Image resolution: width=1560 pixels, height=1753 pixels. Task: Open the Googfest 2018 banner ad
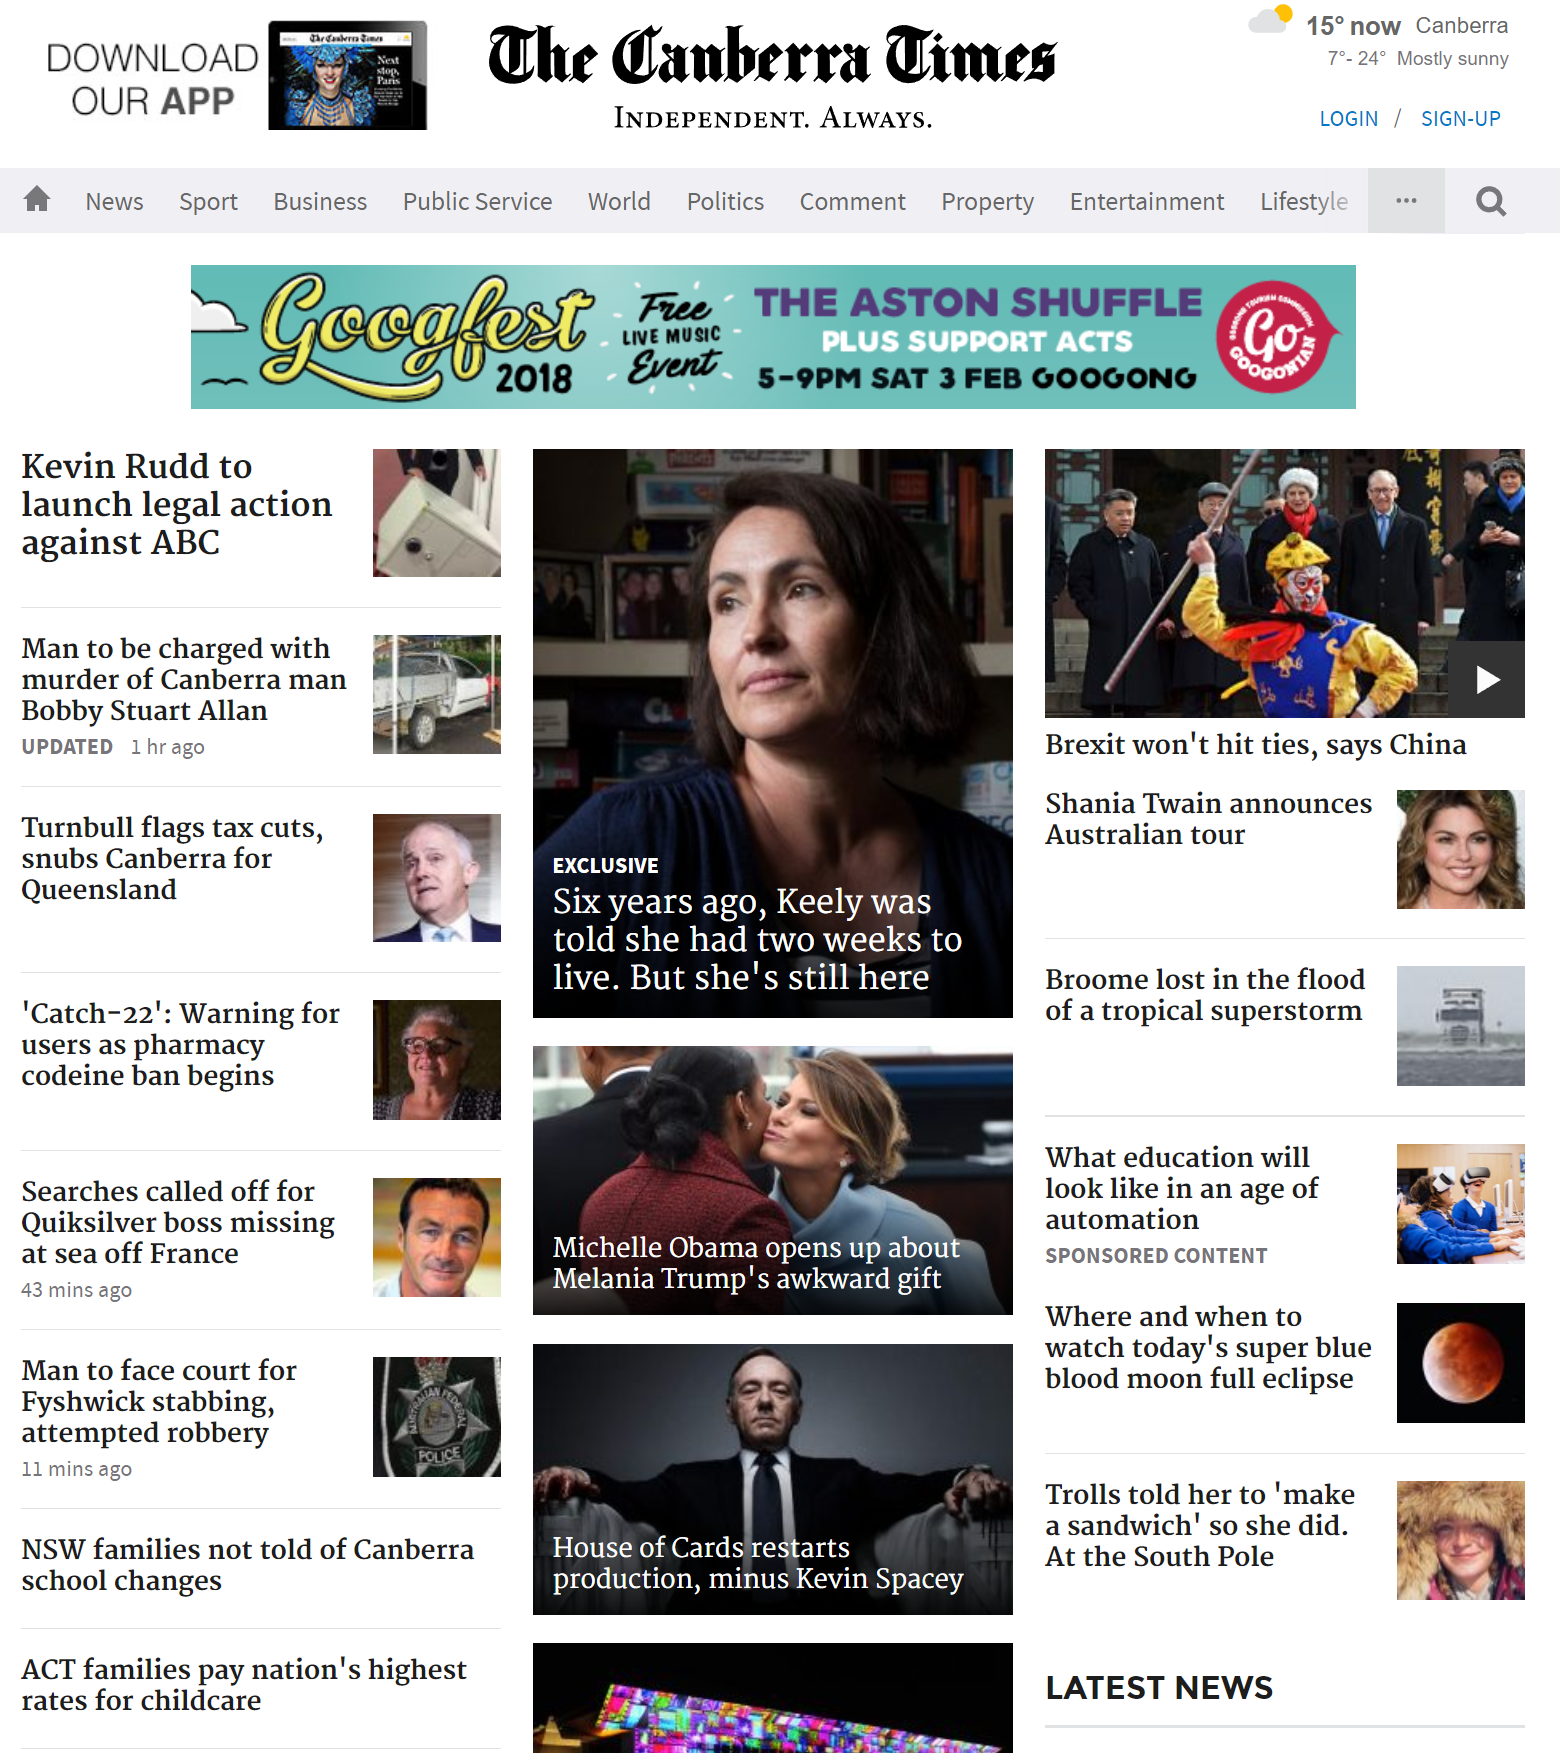tap(773, 337)
